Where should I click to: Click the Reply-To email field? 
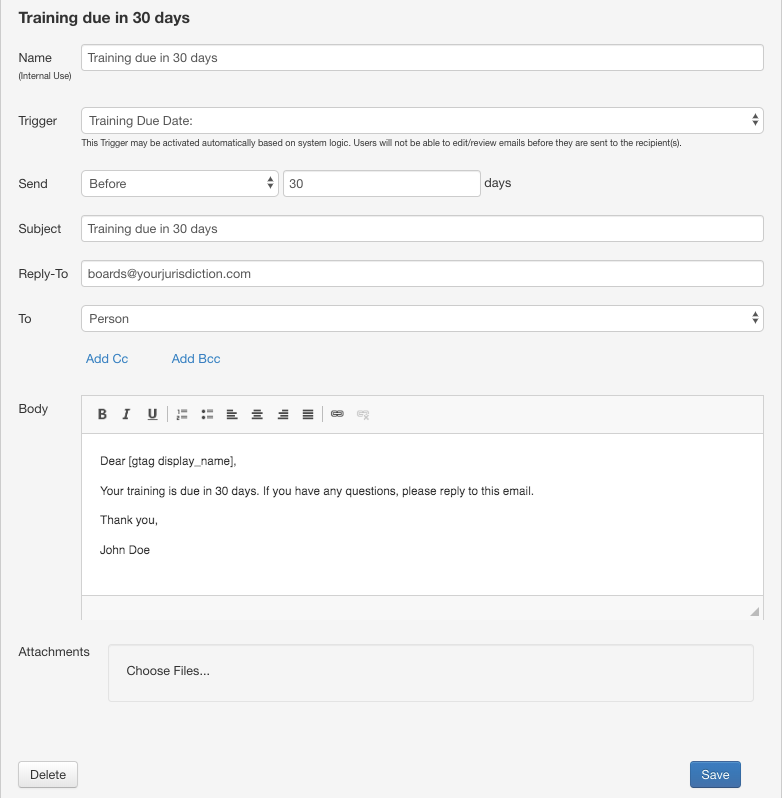(422, 274)
